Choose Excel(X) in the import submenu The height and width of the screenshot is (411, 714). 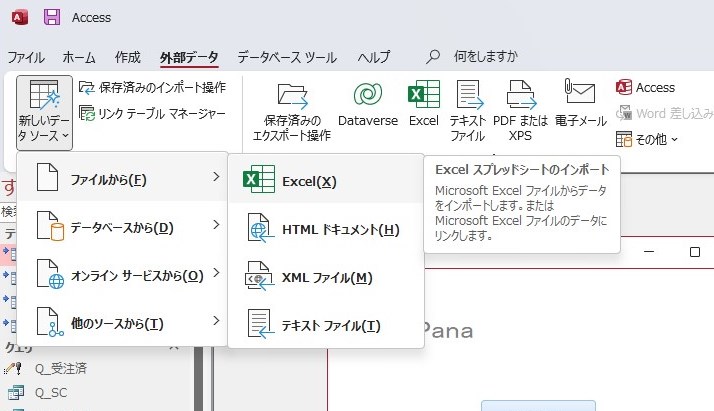coord(326,180)
